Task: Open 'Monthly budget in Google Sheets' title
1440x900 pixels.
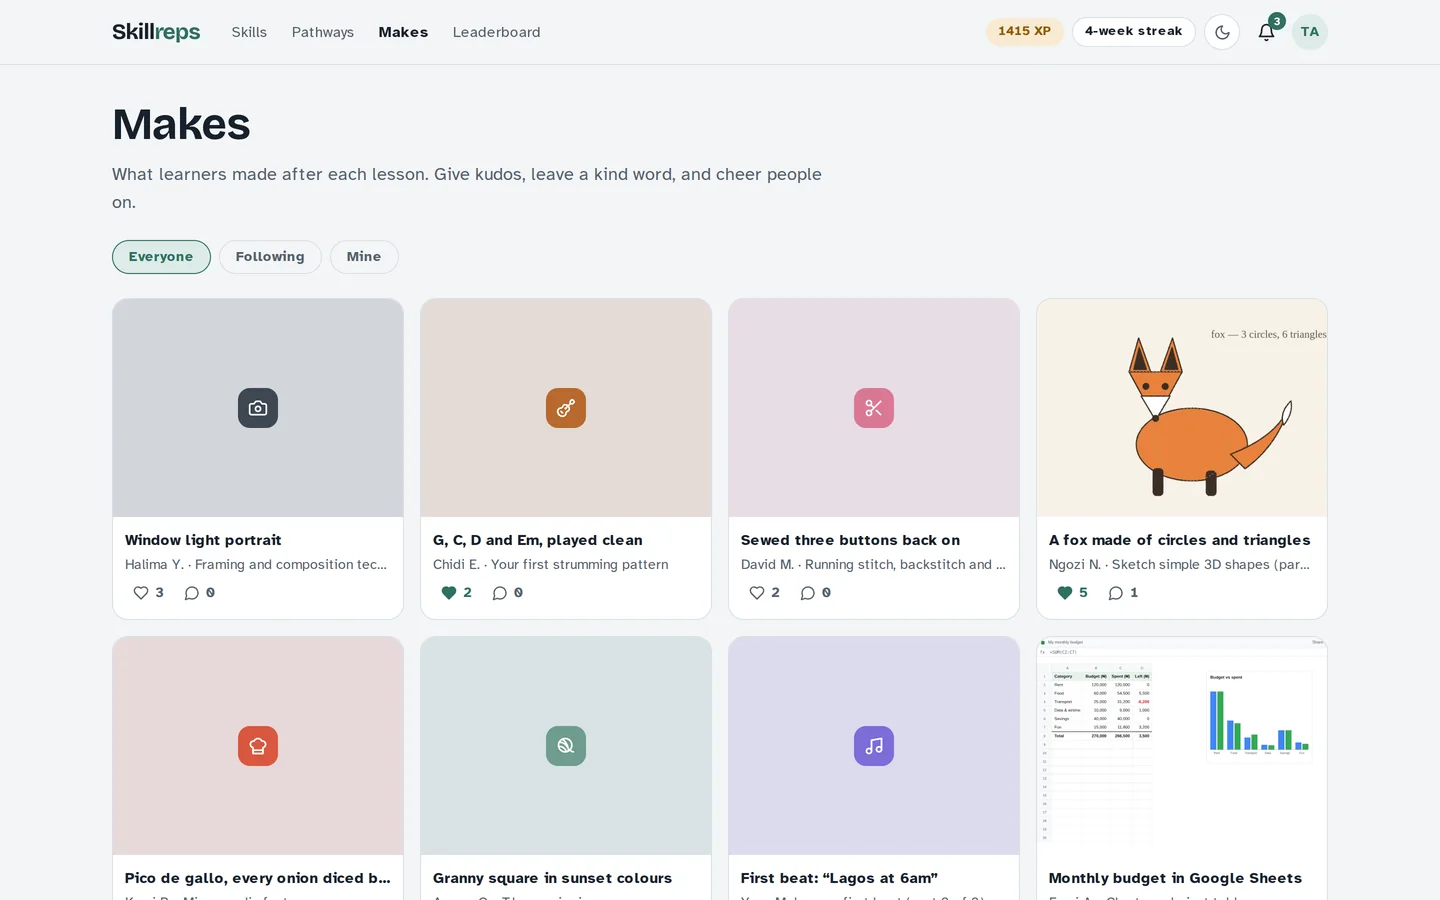Action: 1175,878
